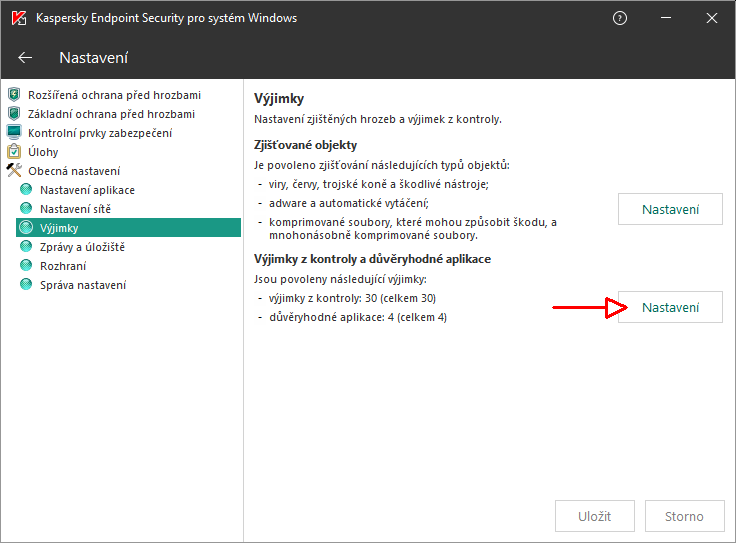Go back using the left arrow
The image size is (736, 543).
(x=25, y=58)
